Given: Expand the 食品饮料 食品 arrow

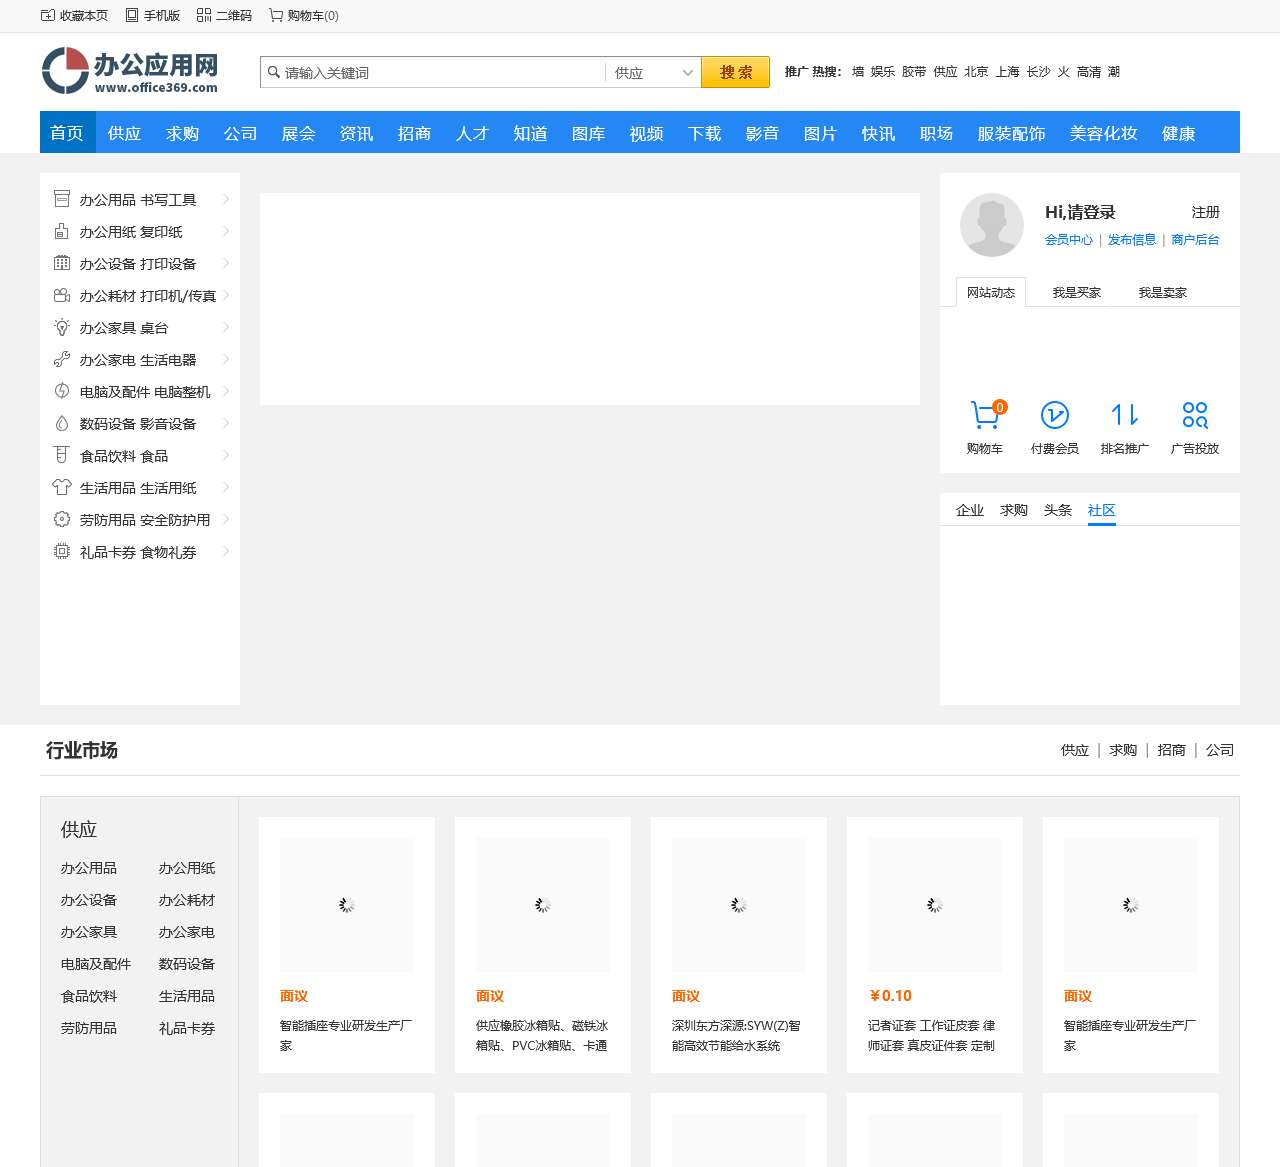Looking at the screenshot, I should [x=226, y=455].
